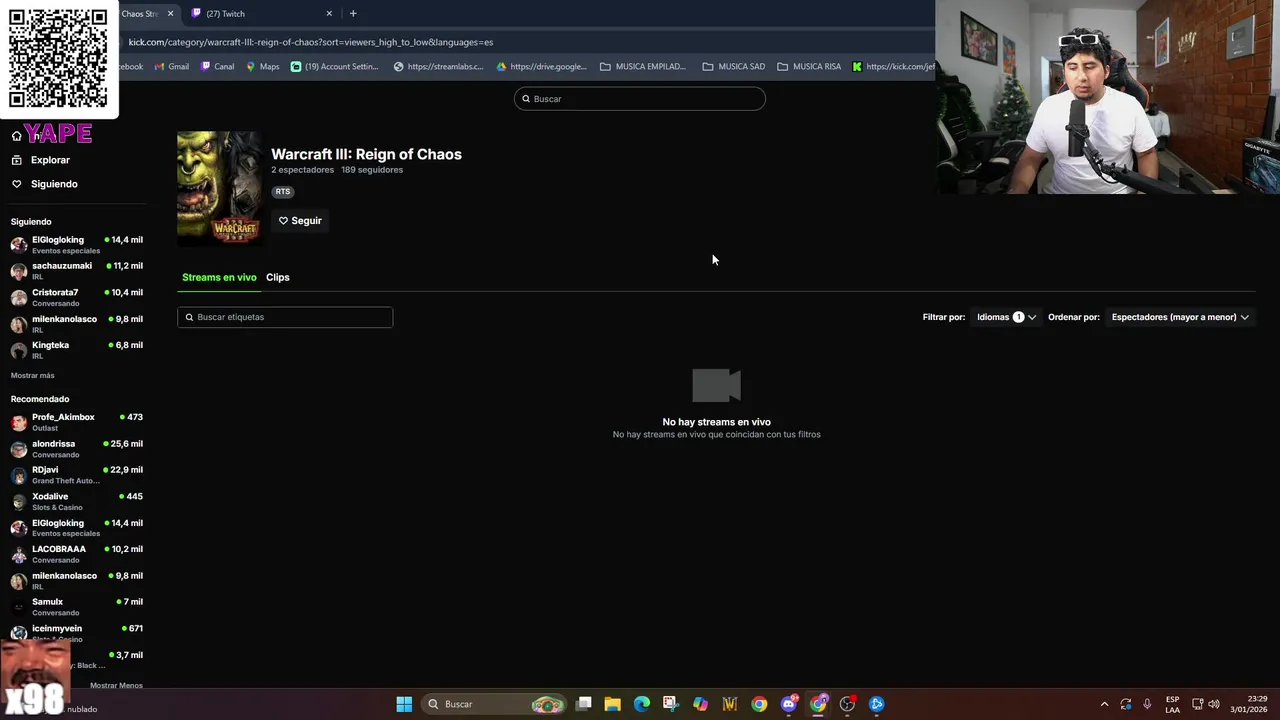The image size is (1280, 720).
Task: Click the browser address bar URL
Action: point(311,42)
